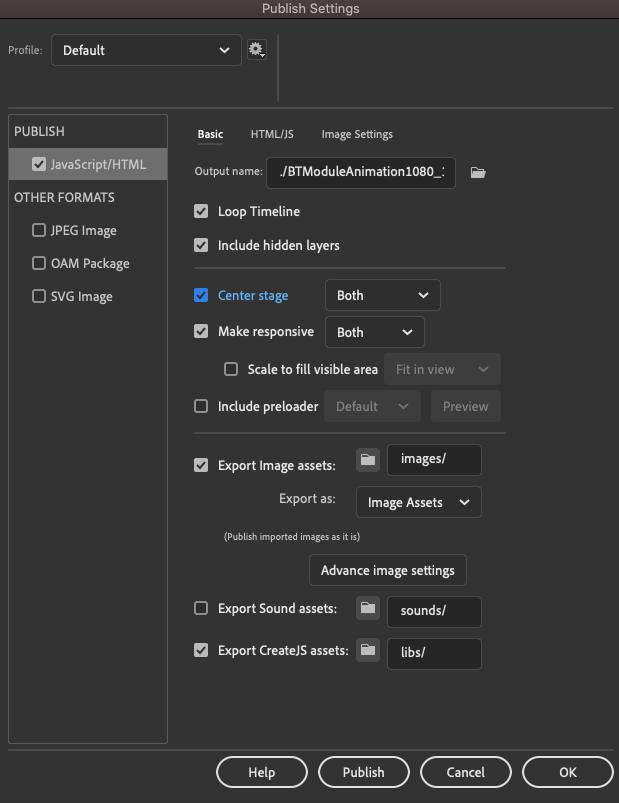Click the Export Sound assets folder icon

(x=367, y=611)
